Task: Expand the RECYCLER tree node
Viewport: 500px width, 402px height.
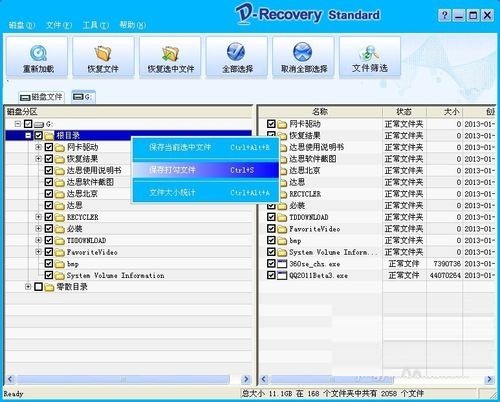Action: pos(38,217)
